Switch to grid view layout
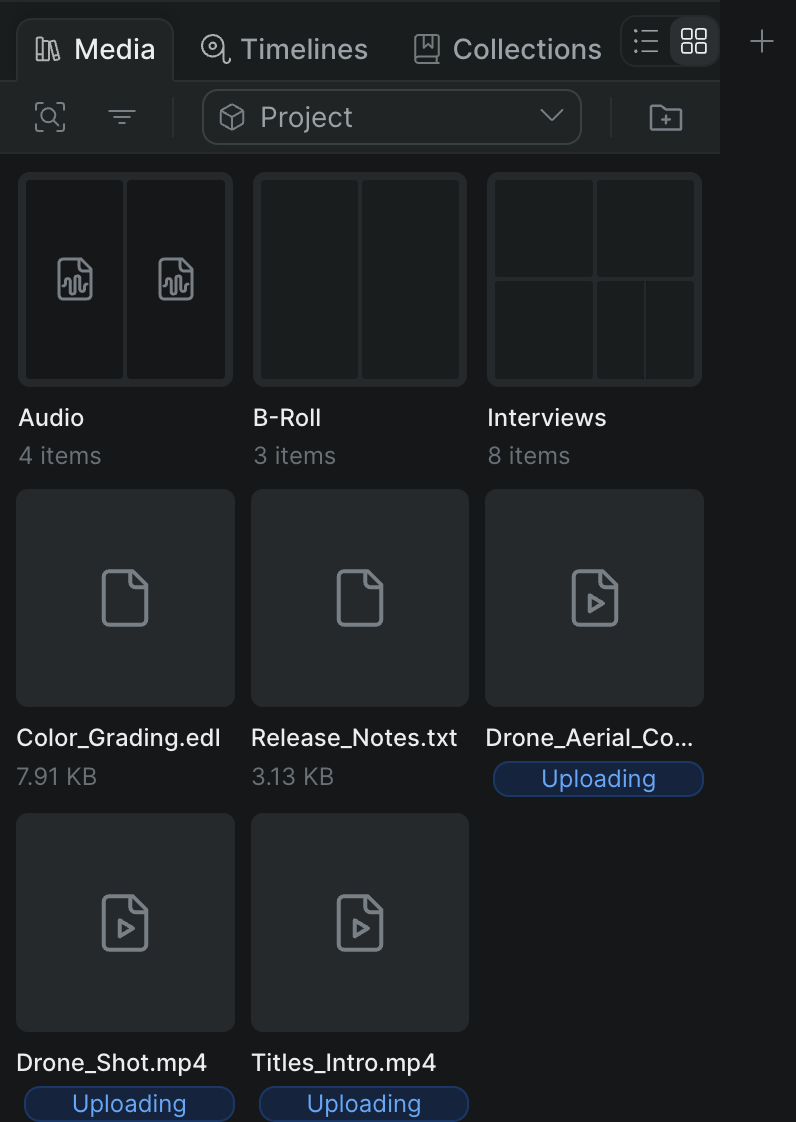The width and height of the screenshot is (796, 1122). [x=694, y=42]
